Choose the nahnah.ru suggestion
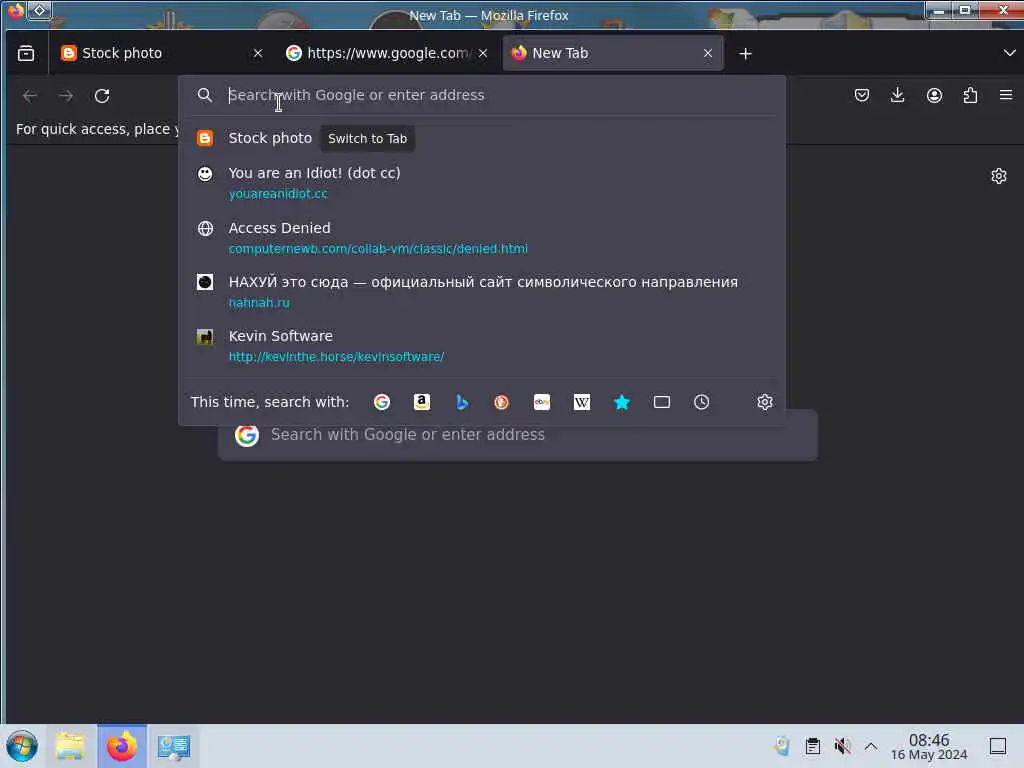 482,292
